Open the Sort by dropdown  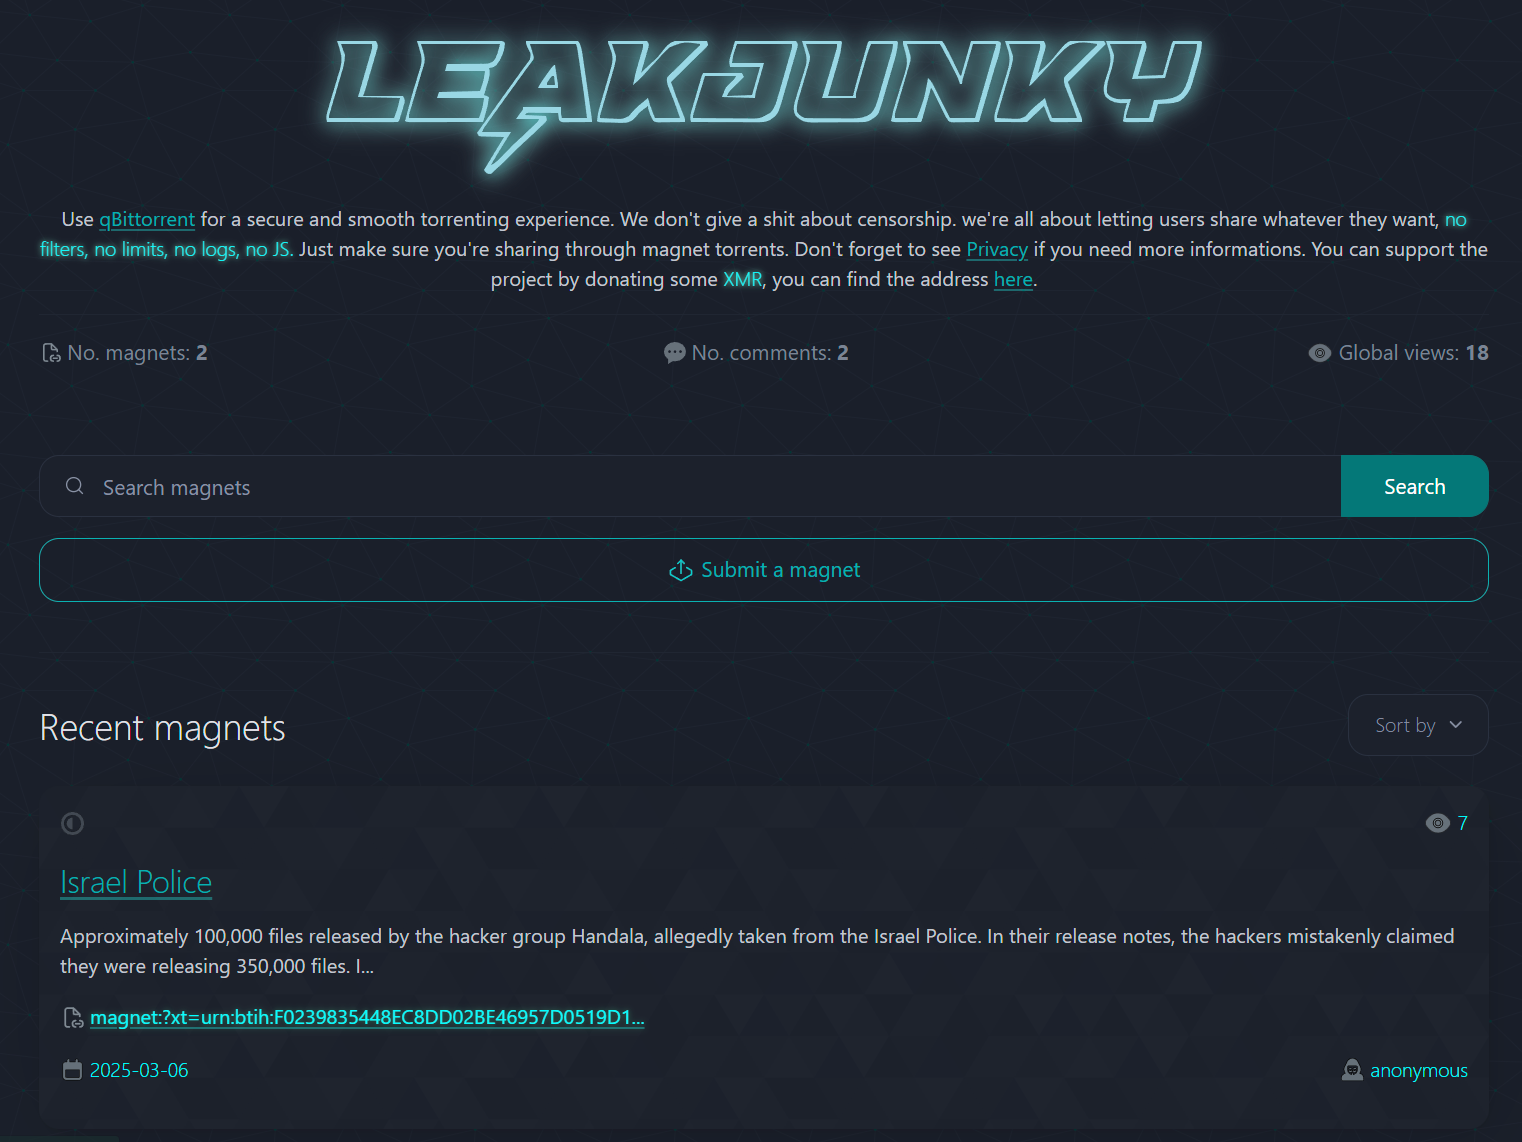click(1418, 725)
